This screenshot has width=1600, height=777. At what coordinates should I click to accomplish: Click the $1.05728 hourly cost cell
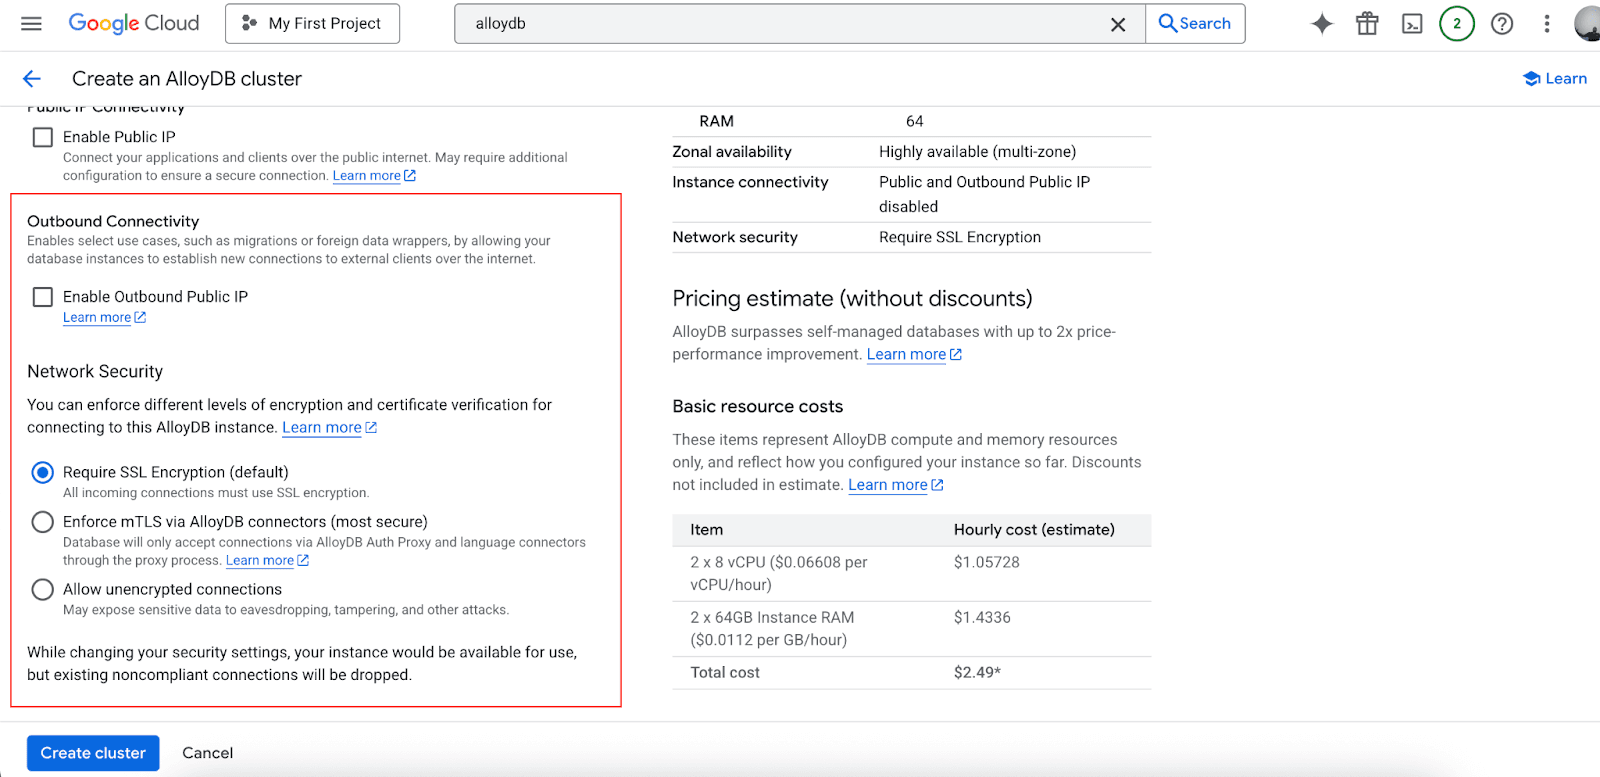[987, 562]
